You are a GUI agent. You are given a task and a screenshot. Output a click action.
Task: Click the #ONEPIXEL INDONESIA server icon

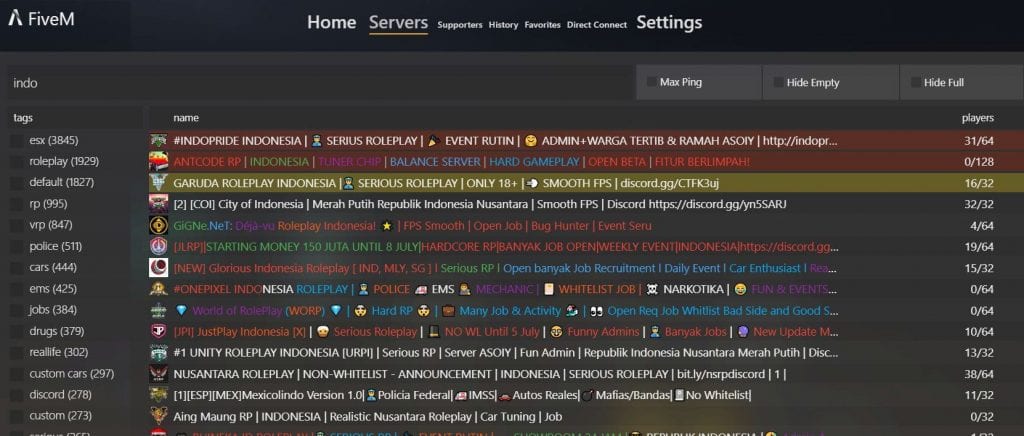[158, 289]
